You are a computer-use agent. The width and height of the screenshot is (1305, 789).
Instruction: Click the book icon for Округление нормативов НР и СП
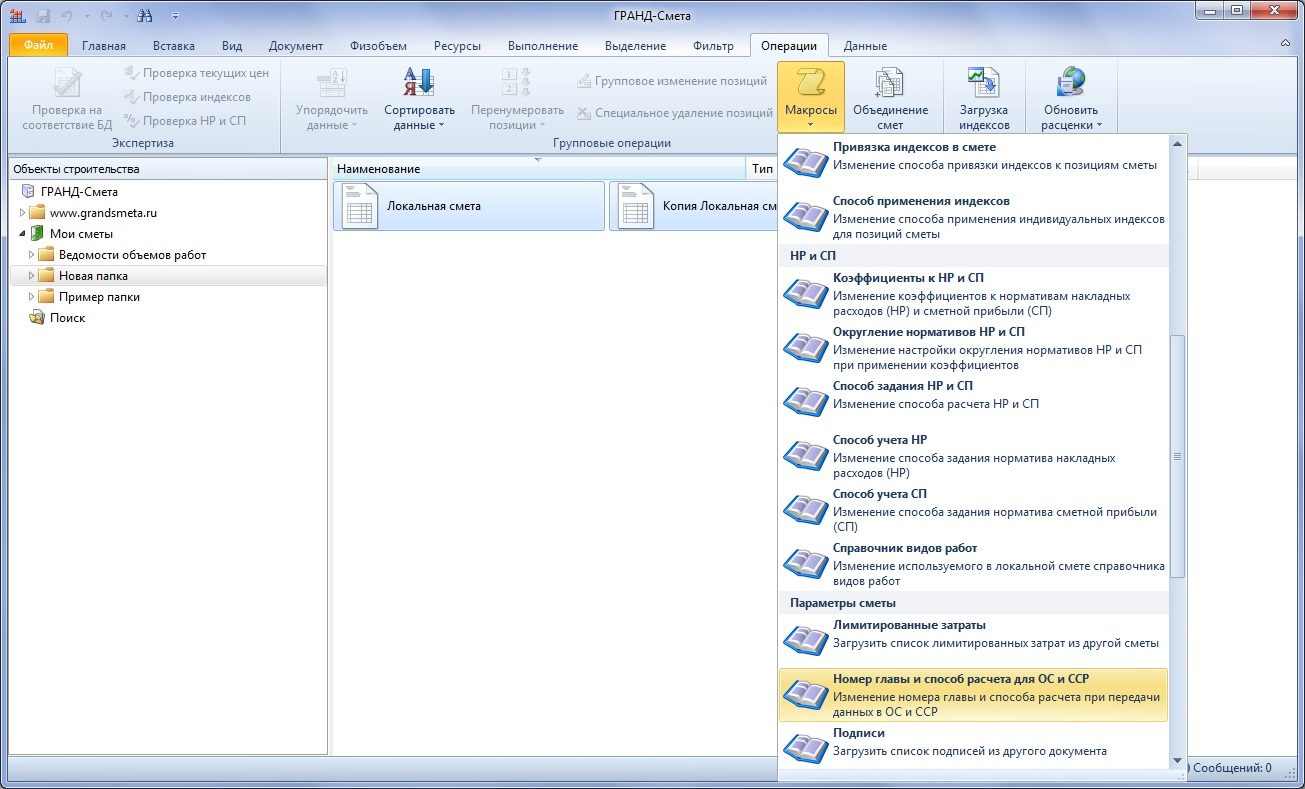coord(804,346)
